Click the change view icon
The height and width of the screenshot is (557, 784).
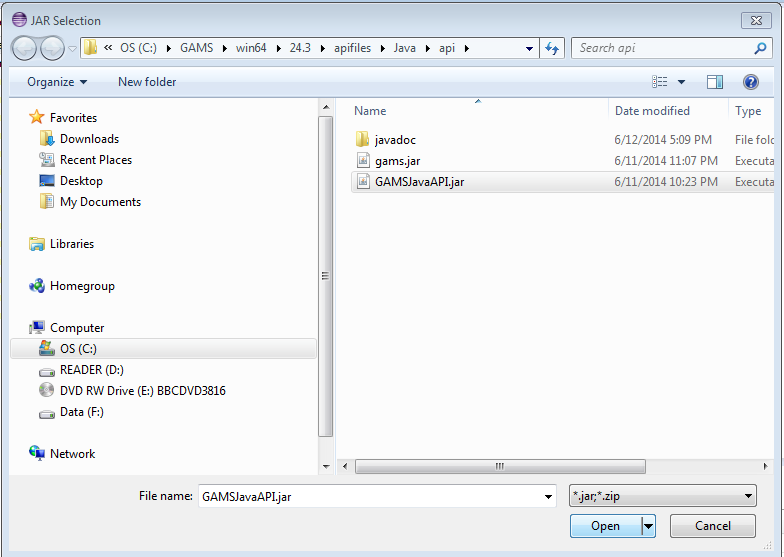point(660,82)
